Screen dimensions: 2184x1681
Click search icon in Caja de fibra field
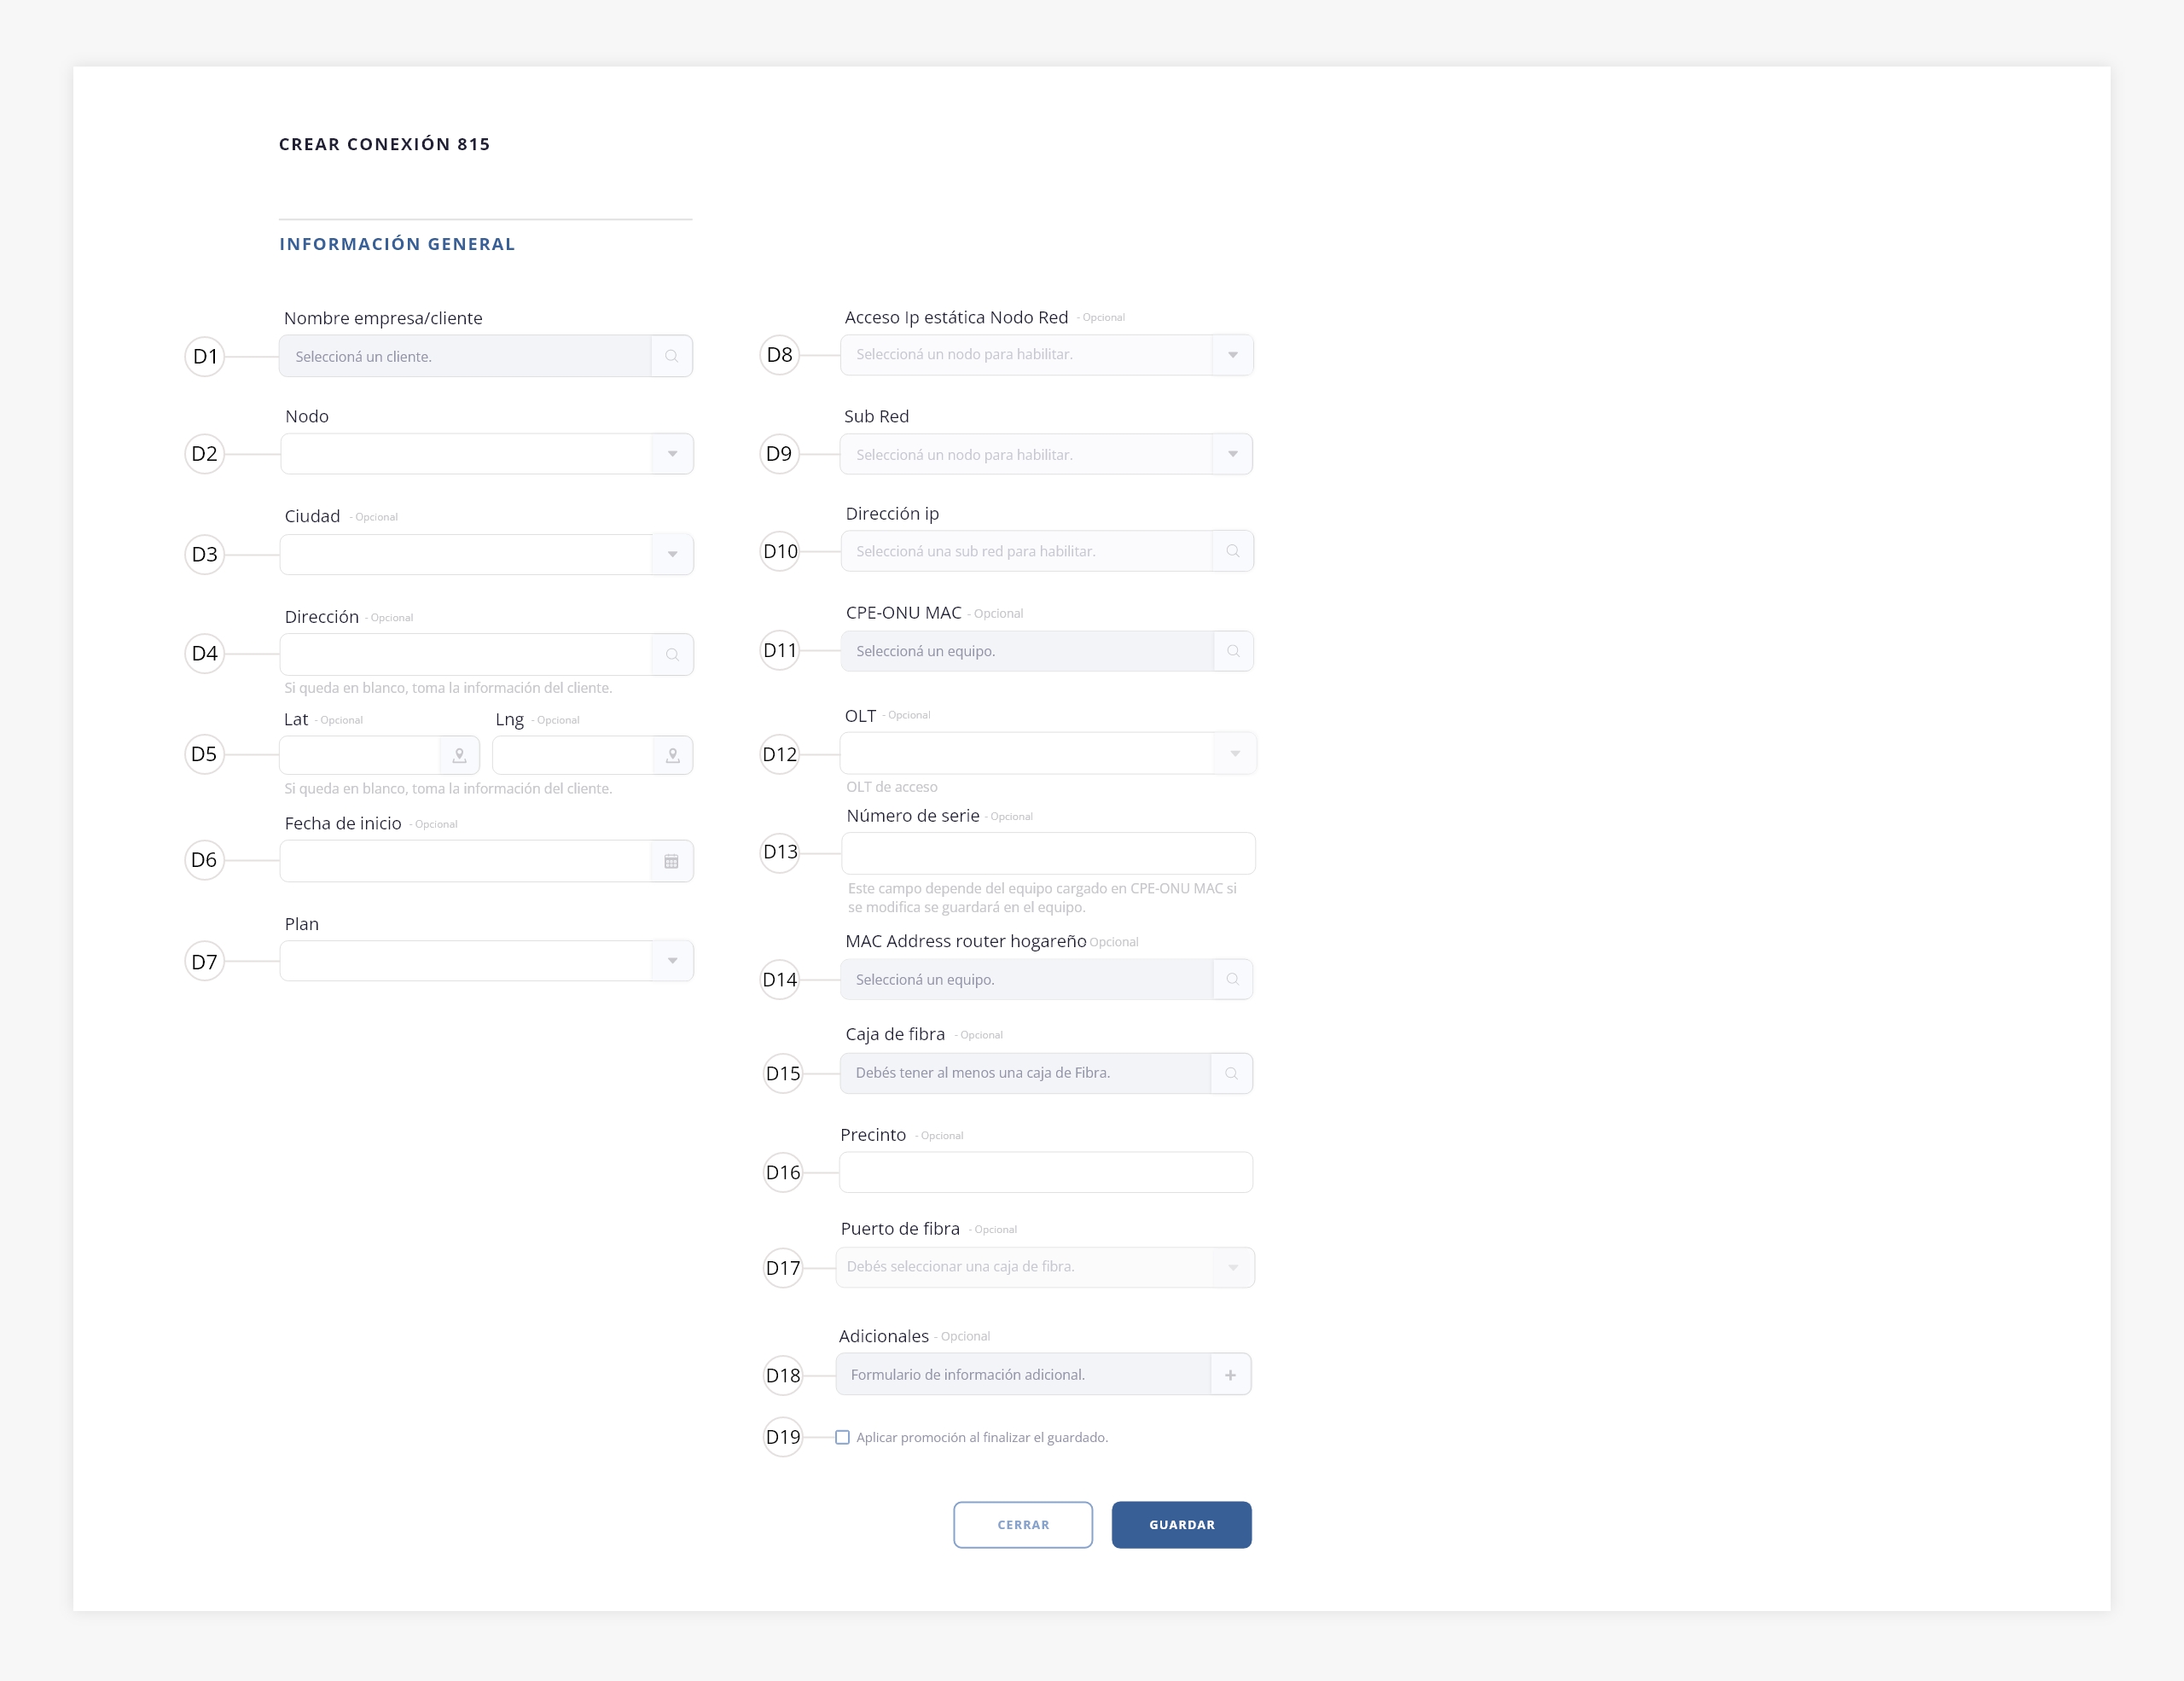coord(1231,1073)
